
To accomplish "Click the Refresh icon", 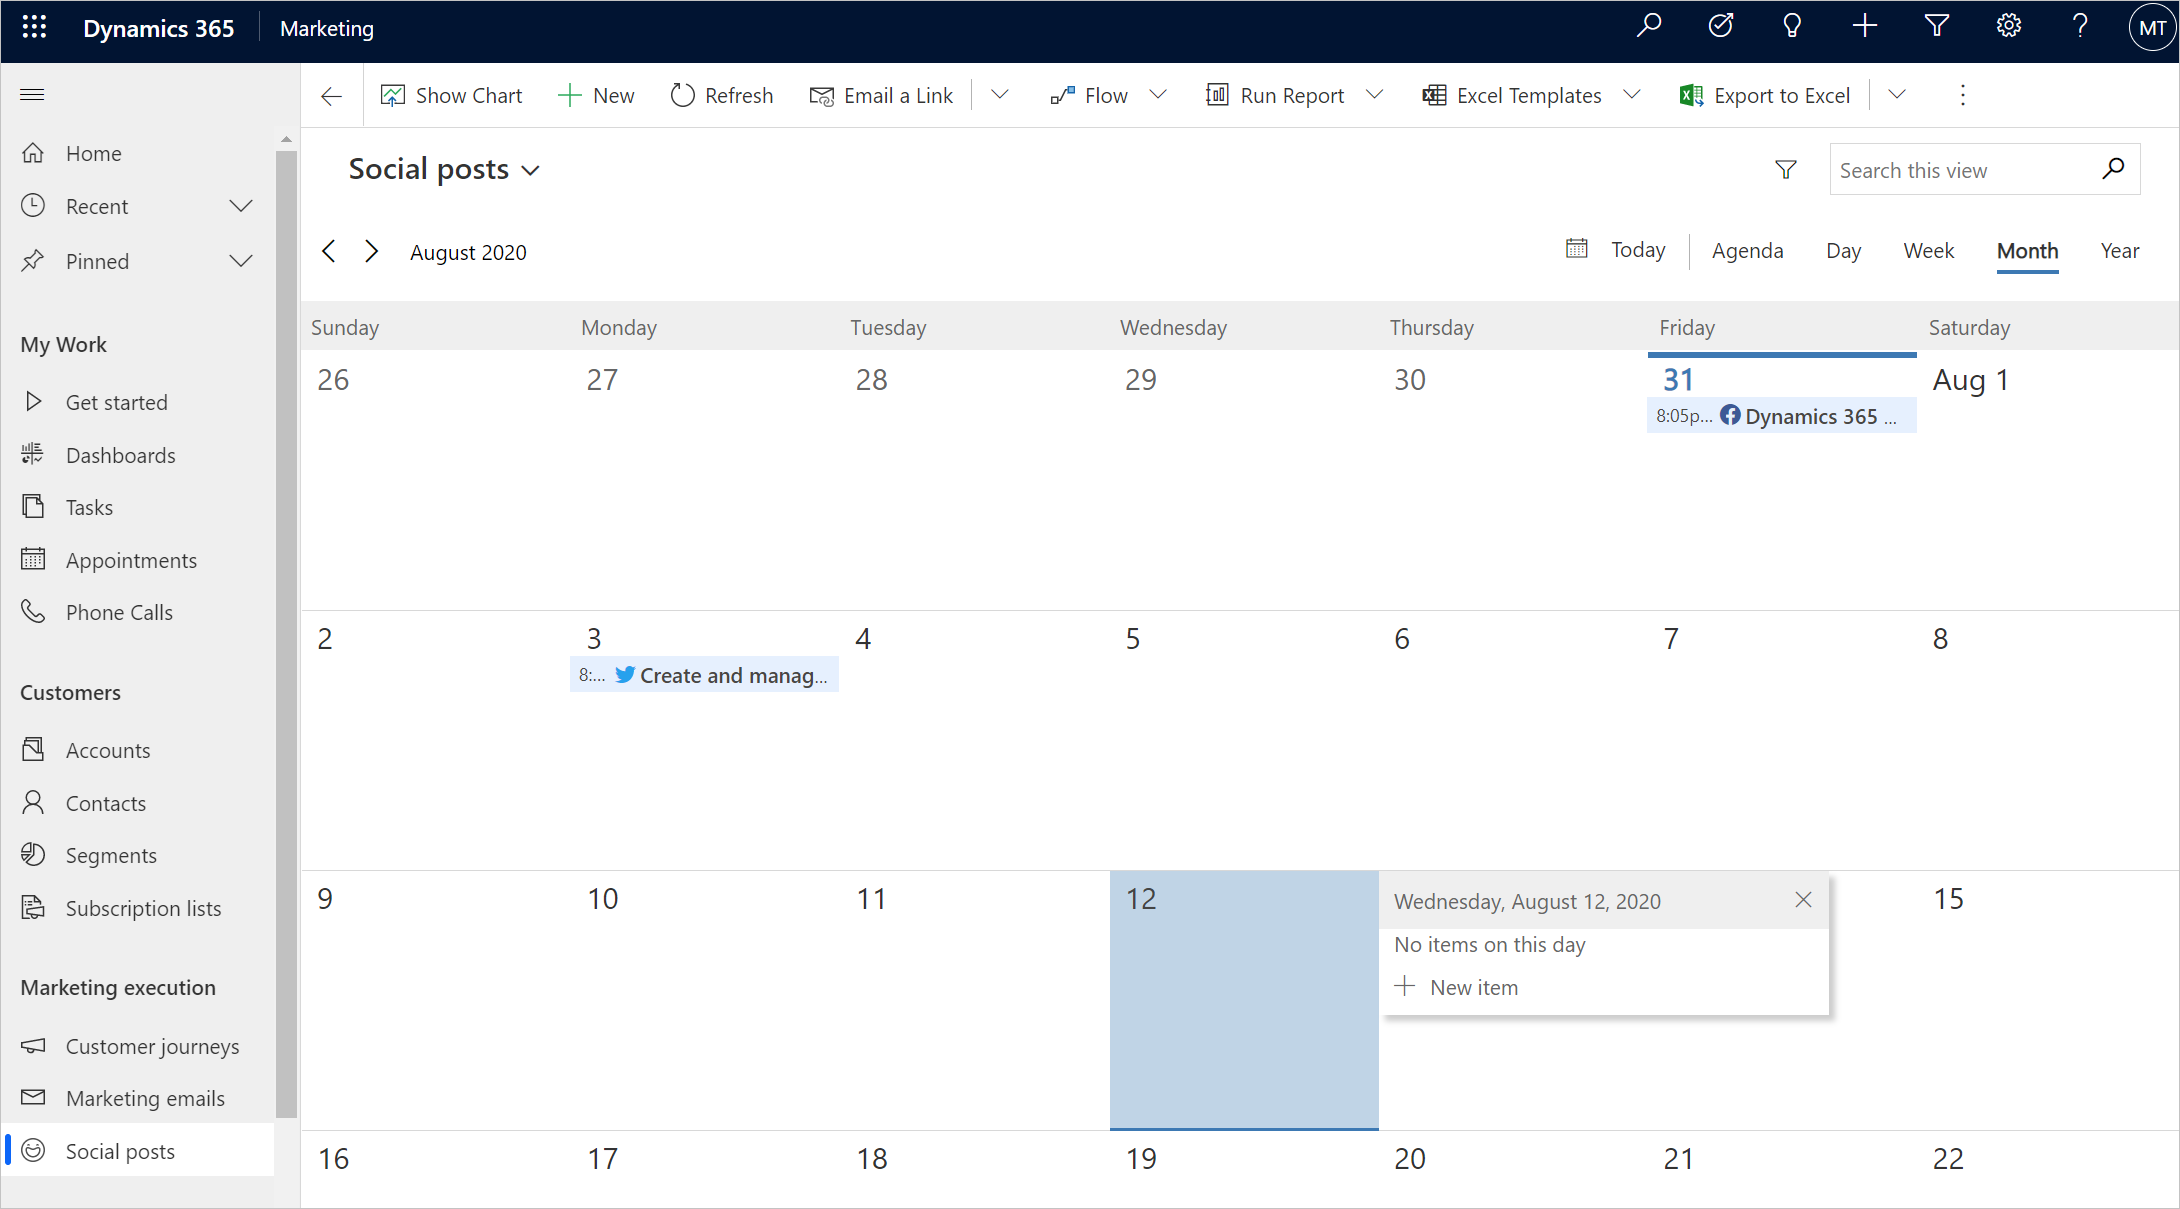I will pos(680,94).
